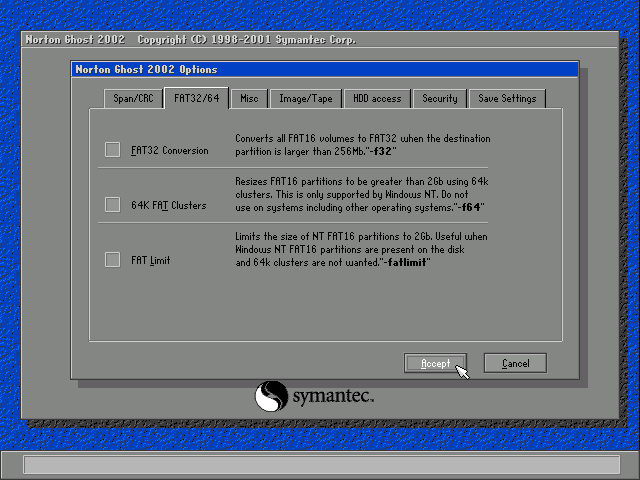Click "Converts all FAT16 volumes" description line

pyautogui.click(x=362, y=139)
